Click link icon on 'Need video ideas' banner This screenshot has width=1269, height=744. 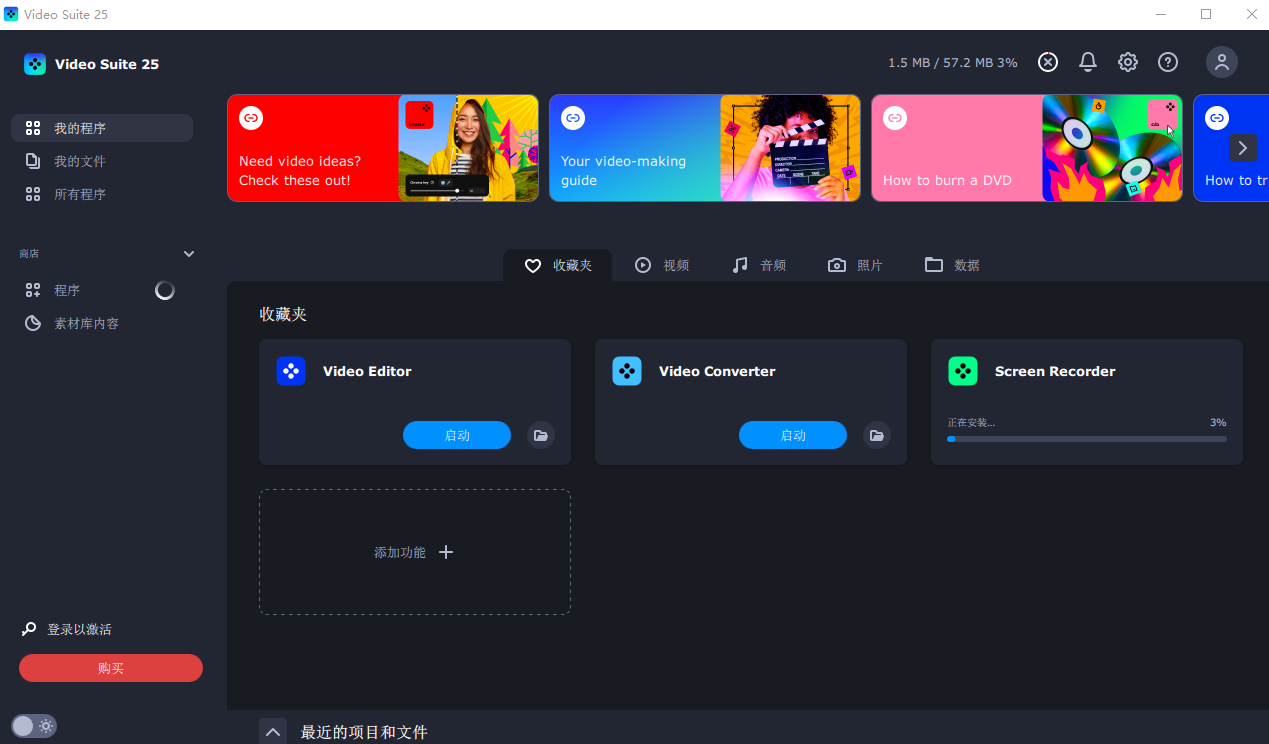coord(251,118)
